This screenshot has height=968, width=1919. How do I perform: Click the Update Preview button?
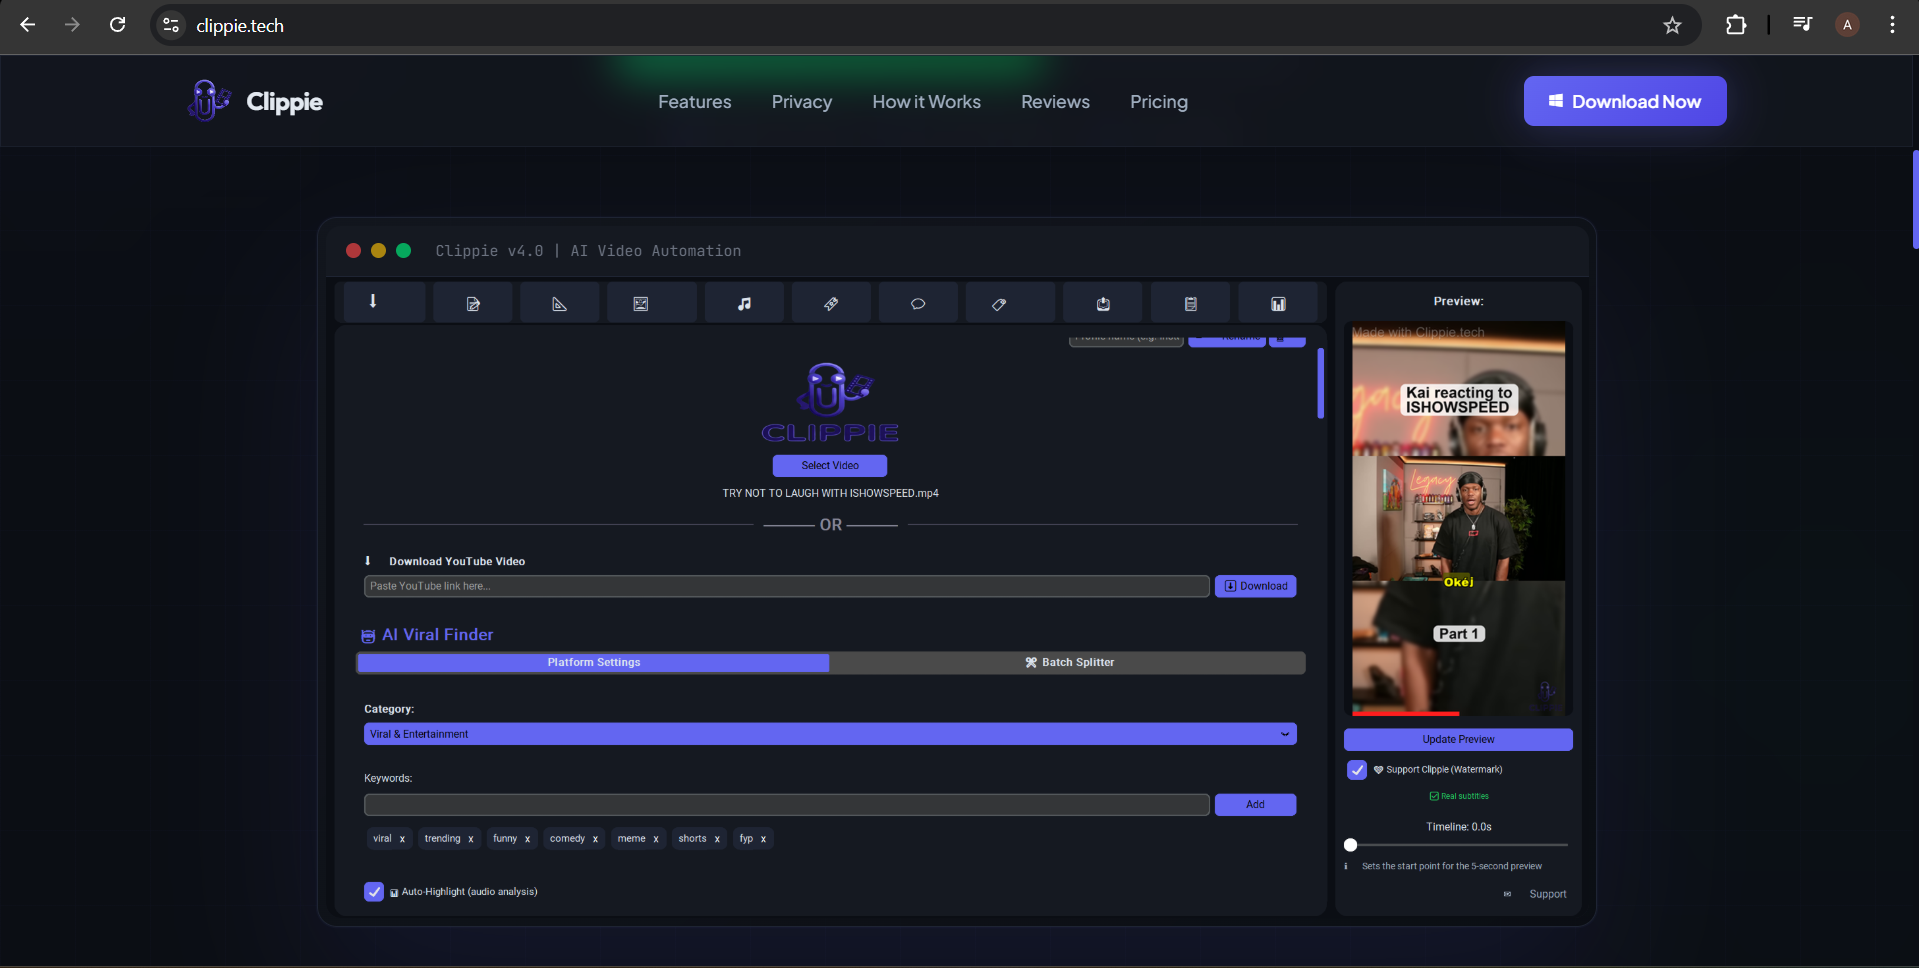tap(1458, 740)
